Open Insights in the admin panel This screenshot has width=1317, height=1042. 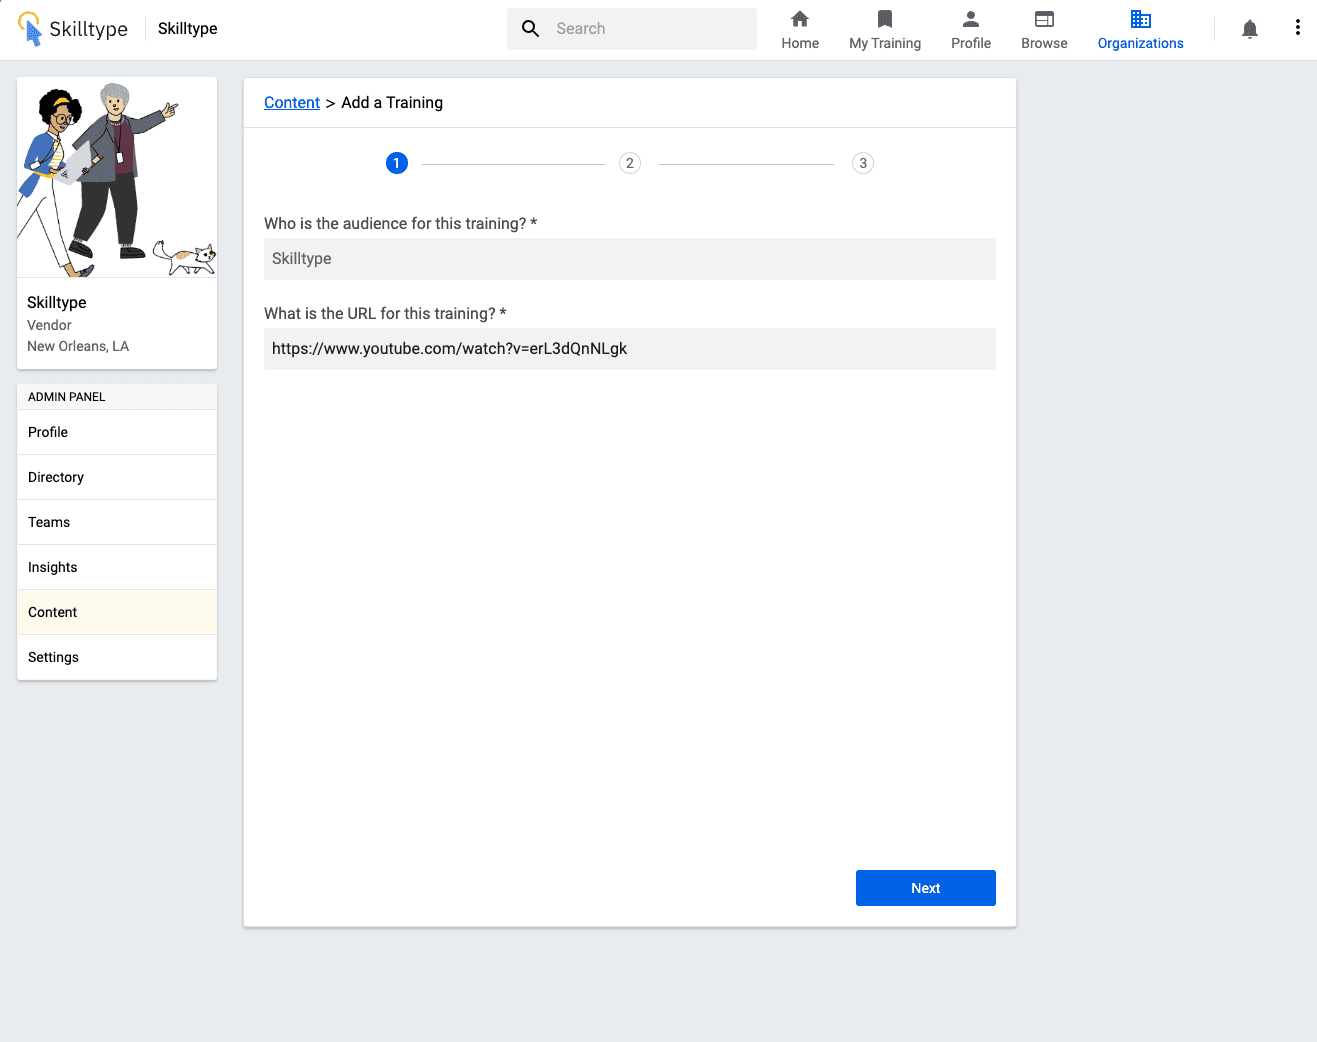(x=117, y=567)
